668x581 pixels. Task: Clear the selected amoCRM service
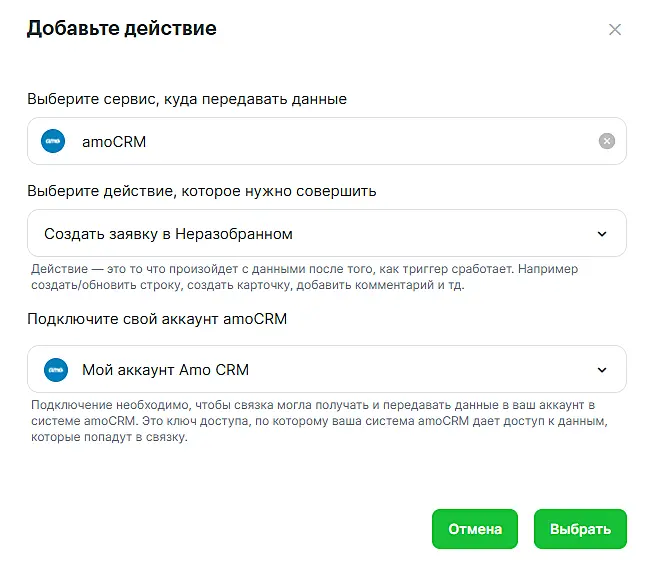(x=606, y=141)
